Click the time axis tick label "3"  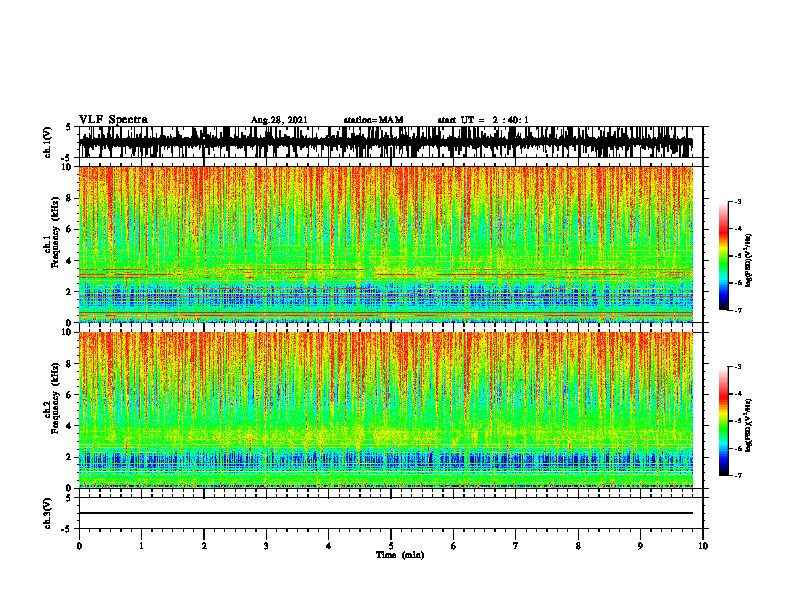(x=266, y=546)
